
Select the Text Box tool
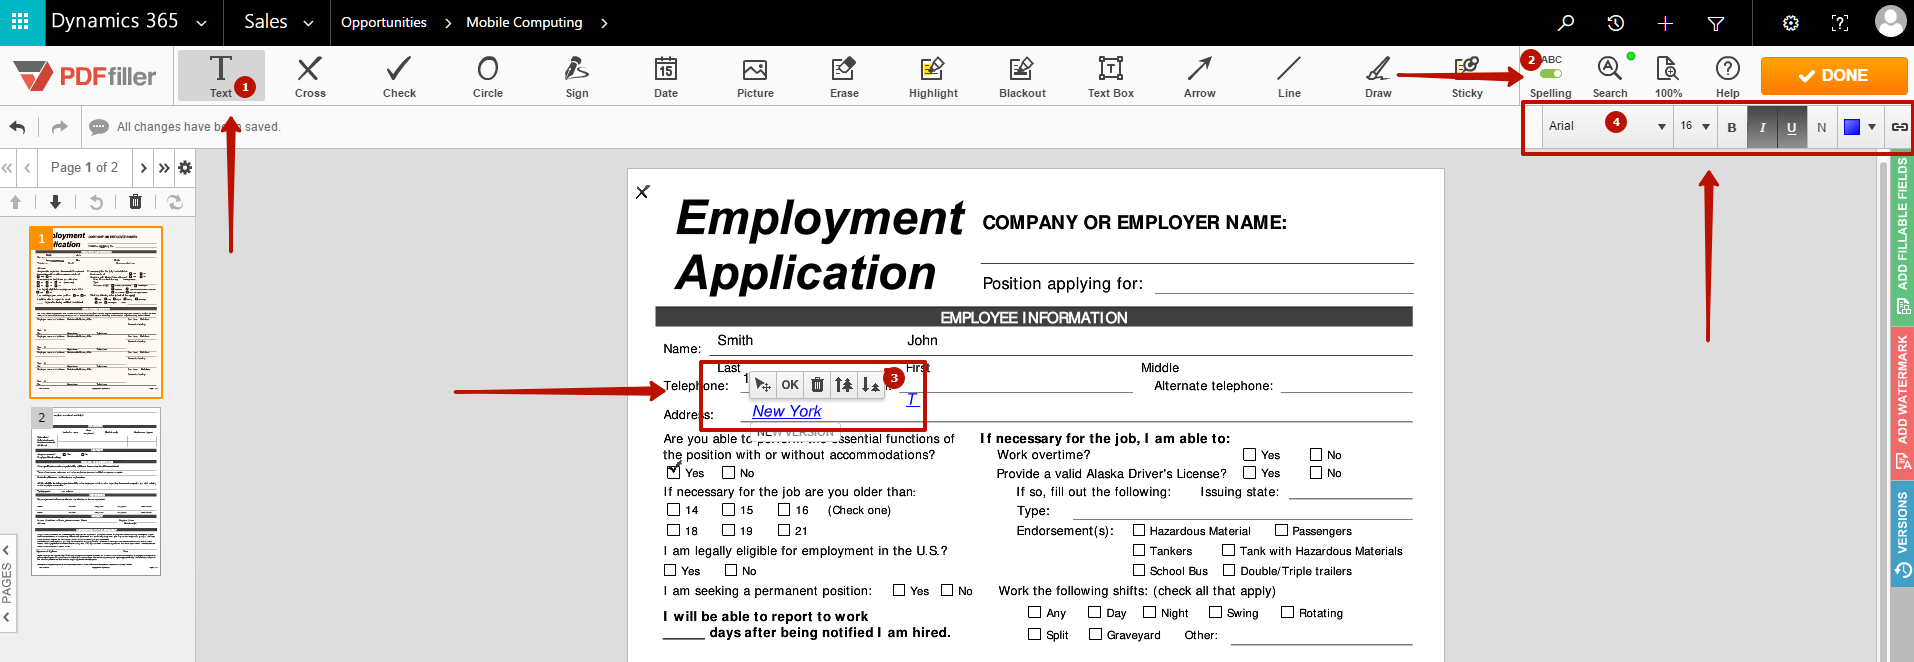[x=1111, y=75]
